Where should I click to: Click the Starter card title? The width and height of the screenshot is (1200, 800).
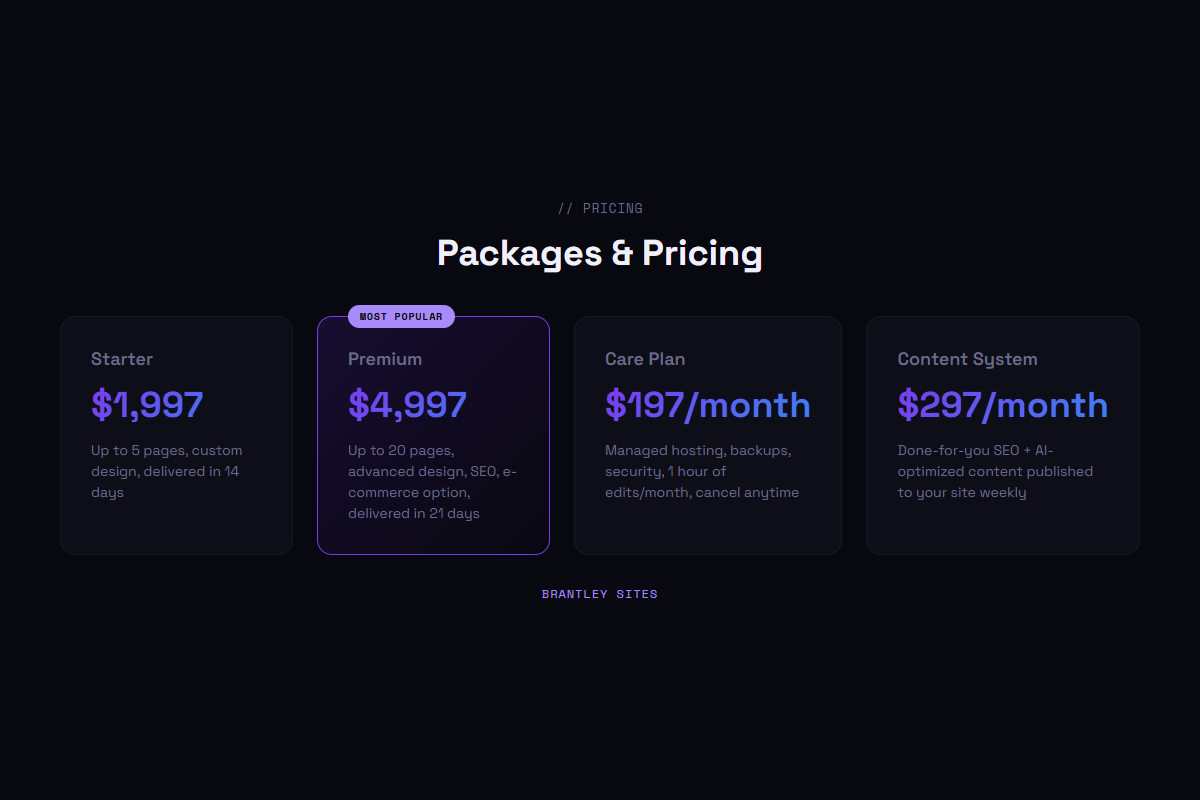point(122,358)
